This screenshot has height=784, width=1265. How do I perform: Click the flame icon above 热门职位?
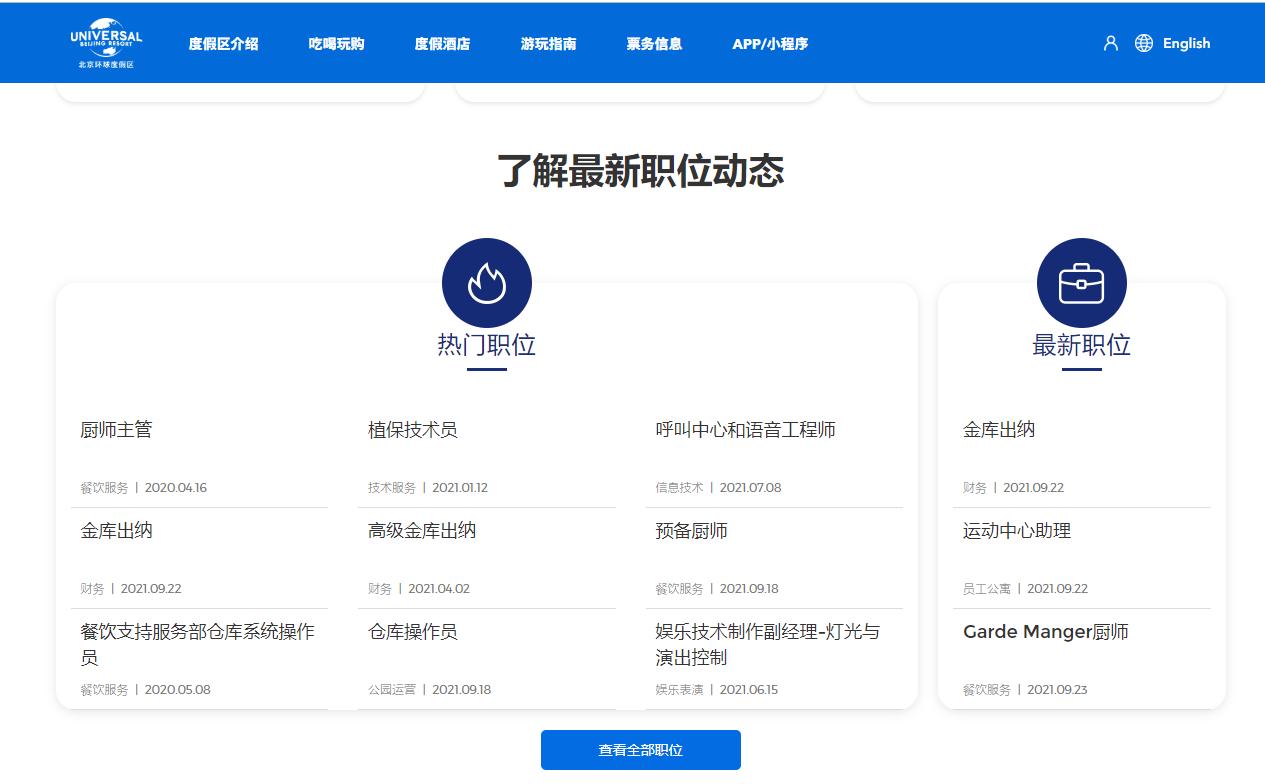487,282
